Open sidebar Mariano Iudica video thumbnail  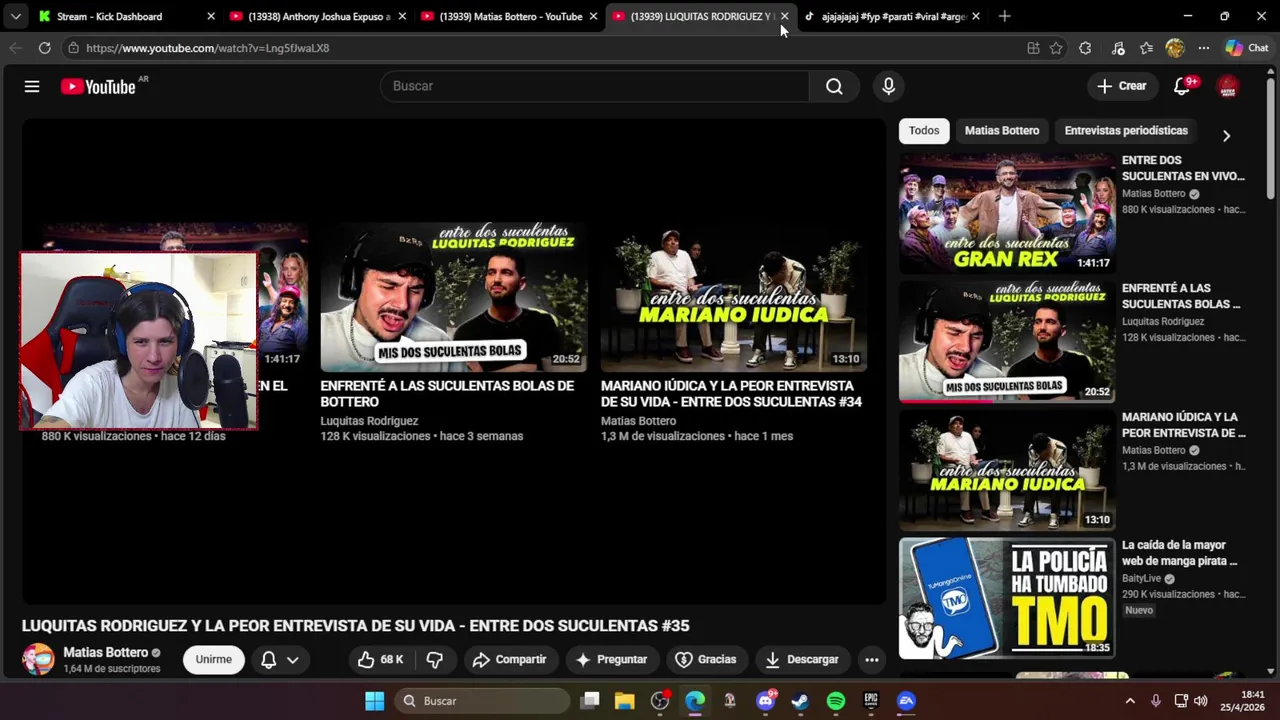pyautogui.click(x=1007, y=470)
